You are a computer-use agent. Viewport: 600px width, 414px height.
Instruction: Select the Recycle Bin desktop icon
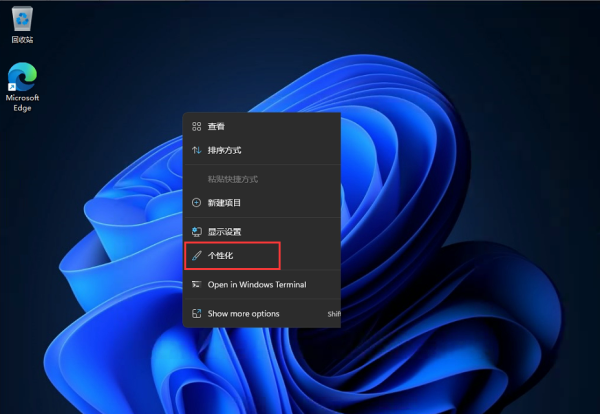22,17
